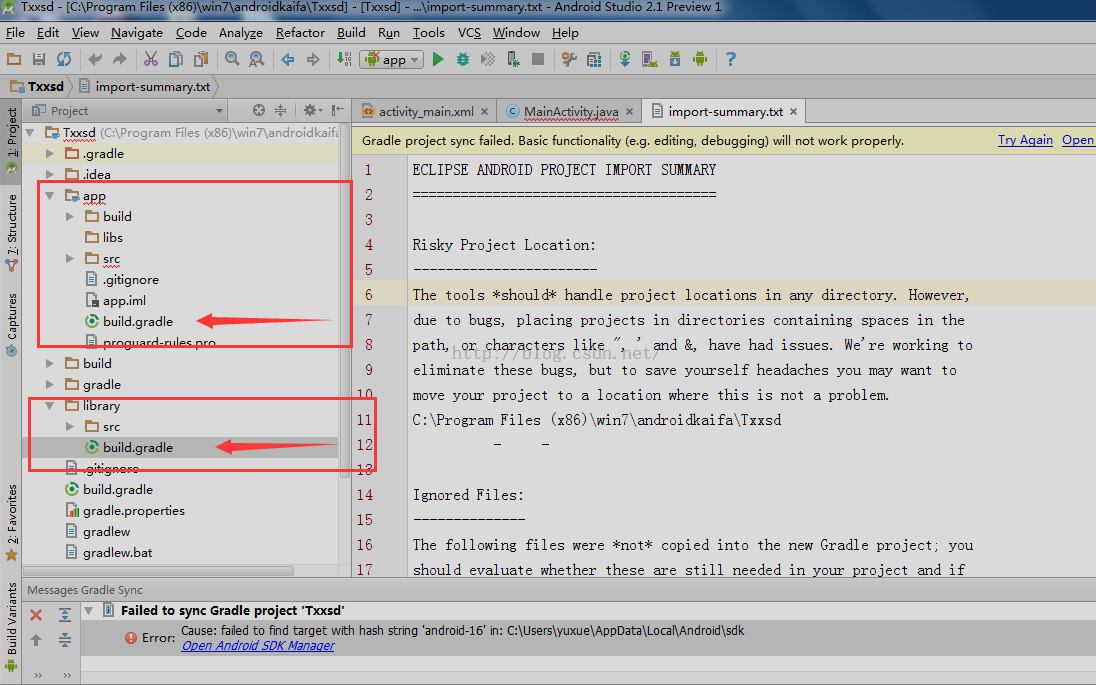Toggle the Captures side tool window
The image size is (1096, 685).
pos(11,324)
